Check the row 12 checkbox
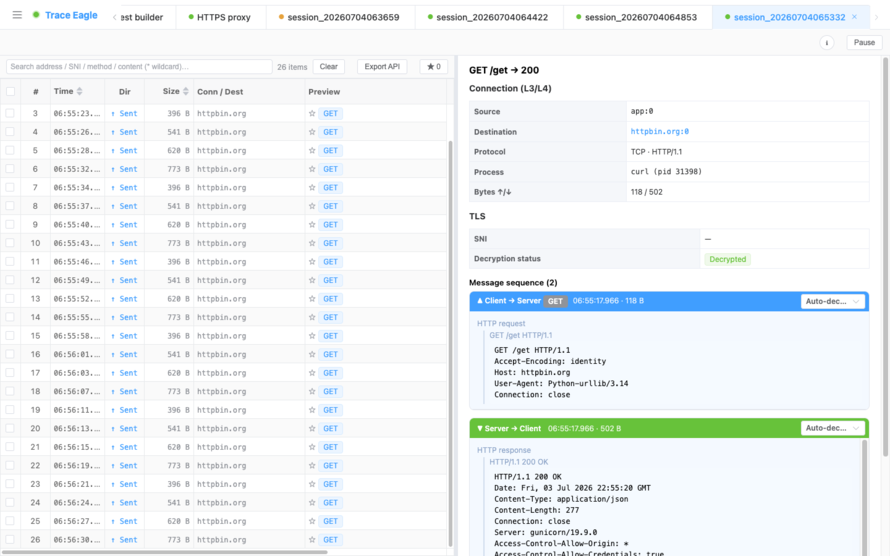 pos(10,280)
